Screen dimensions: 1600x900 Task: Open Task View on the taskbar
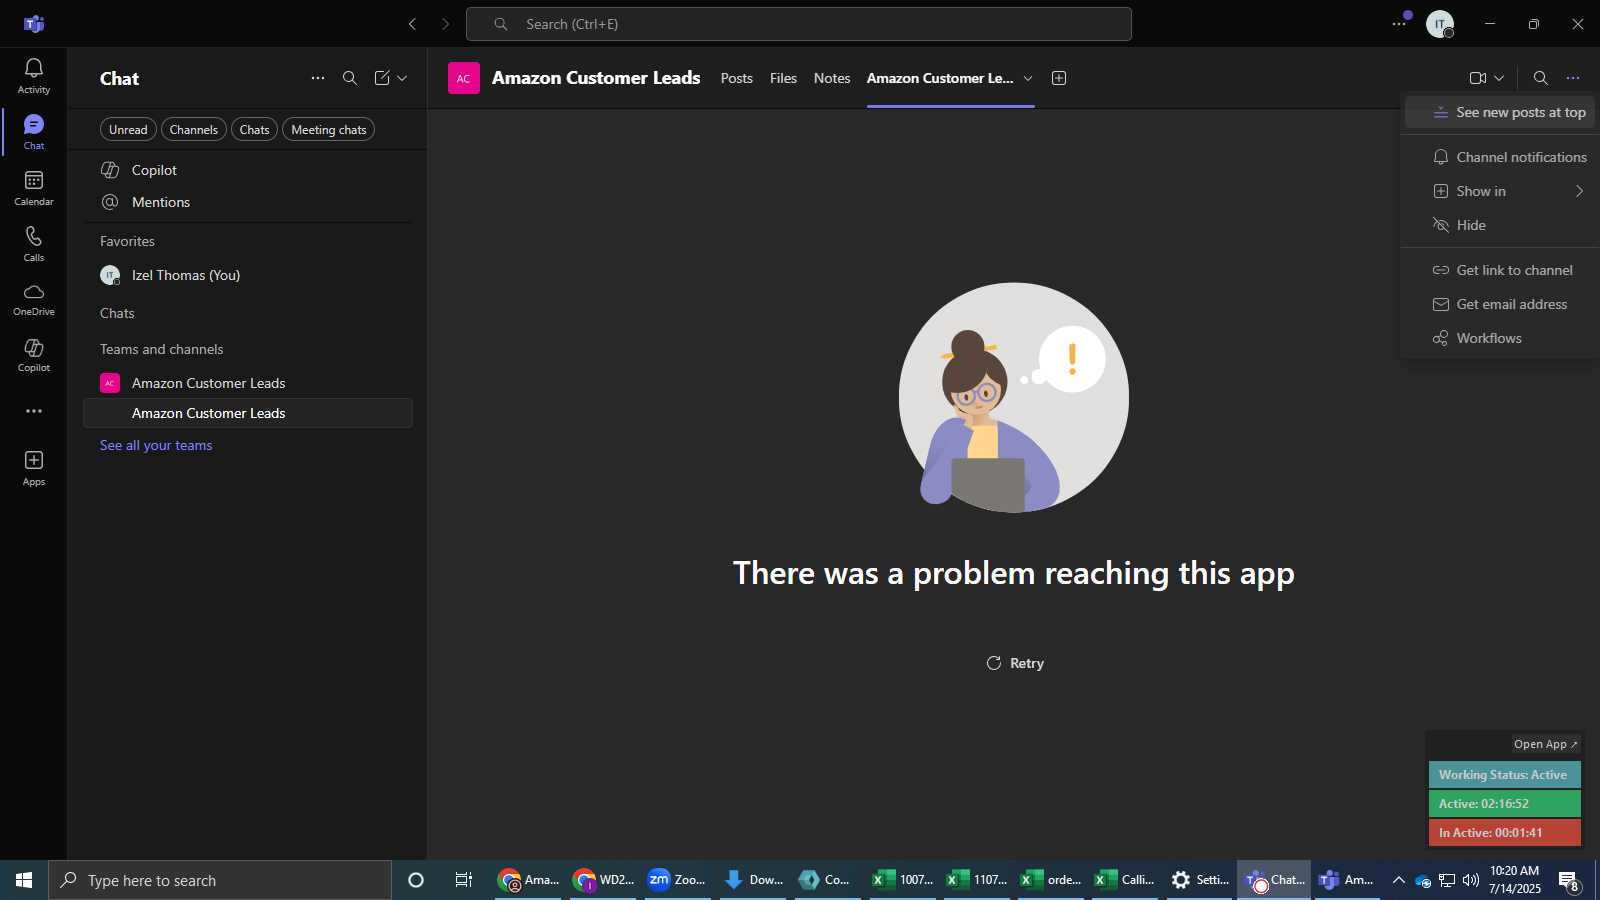coord(464,880)
